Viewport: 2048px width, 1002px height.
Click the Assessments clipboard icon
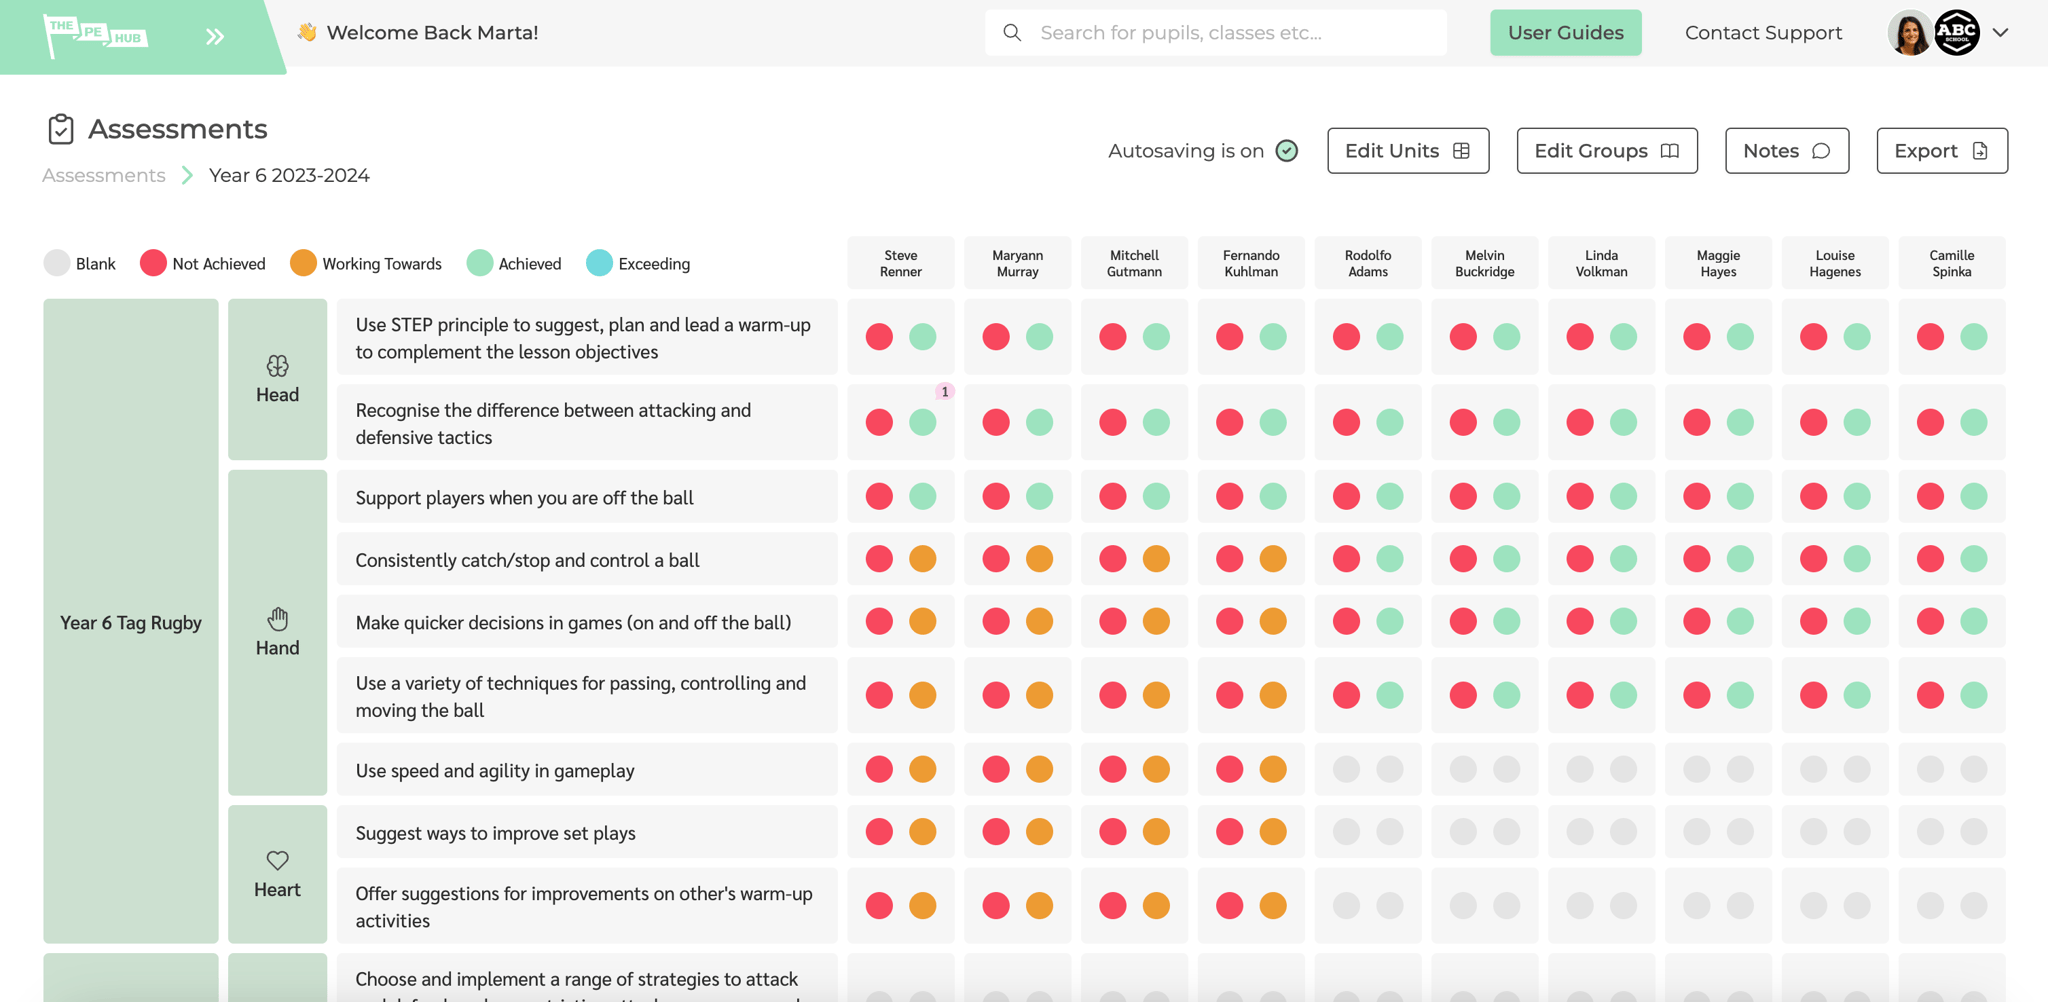click(61, 128)
